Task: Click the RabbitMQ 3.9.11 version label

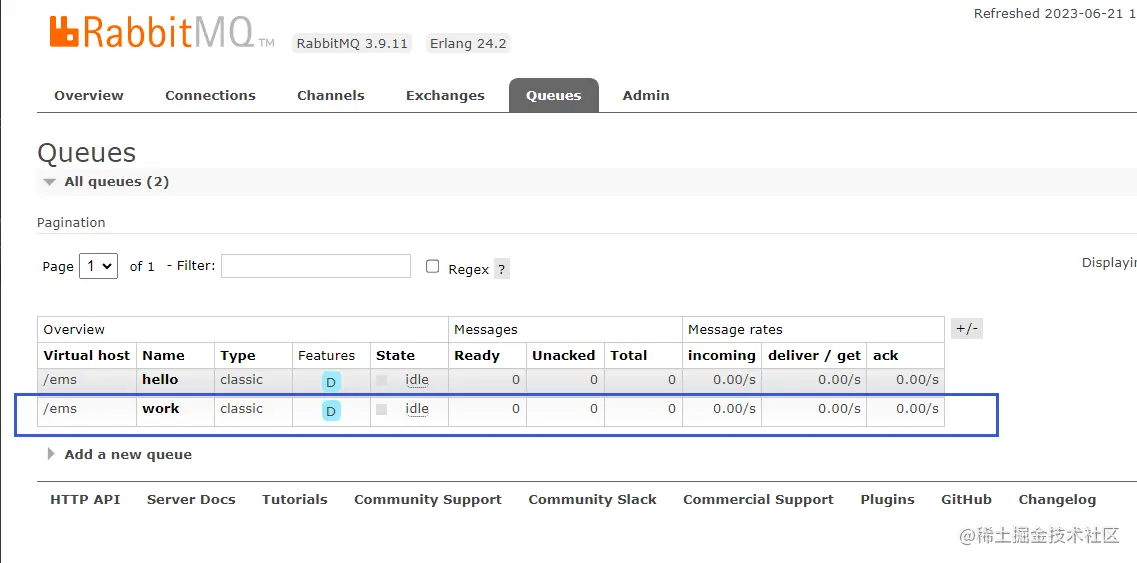Action: (352, 44)
